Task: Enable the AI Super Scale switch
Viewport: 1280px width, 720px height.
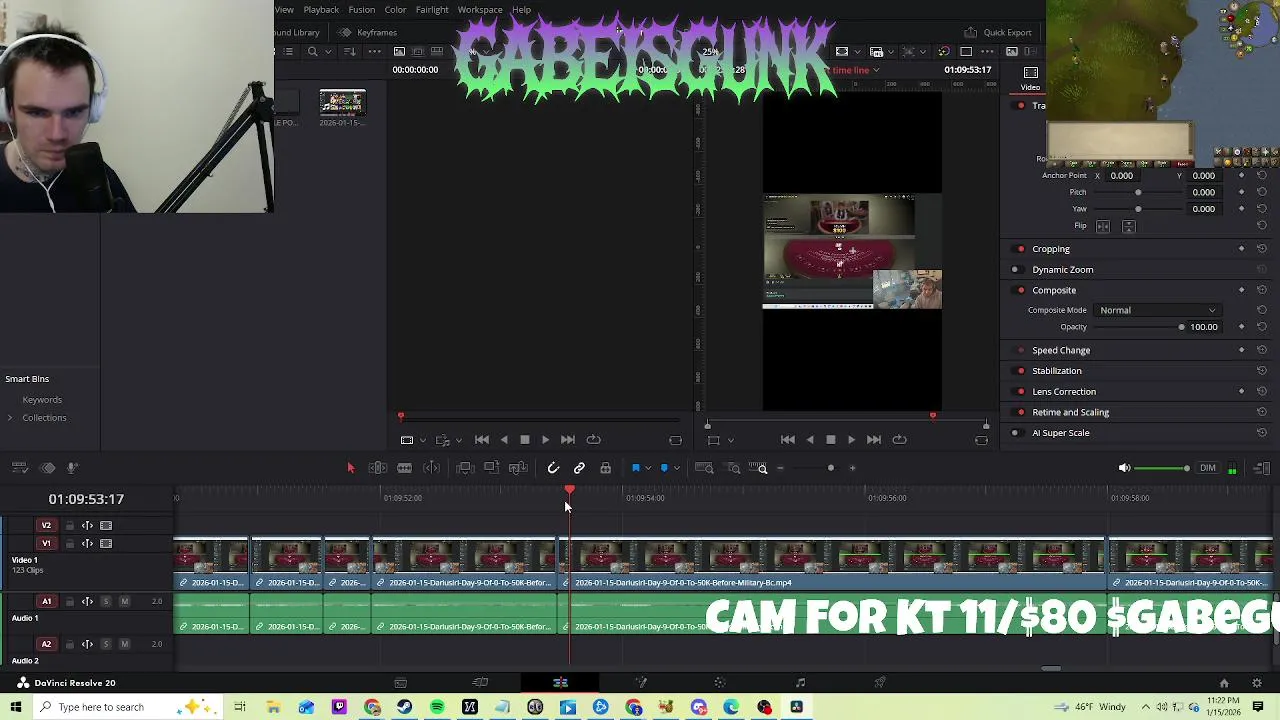Action: pos(1015,433)
